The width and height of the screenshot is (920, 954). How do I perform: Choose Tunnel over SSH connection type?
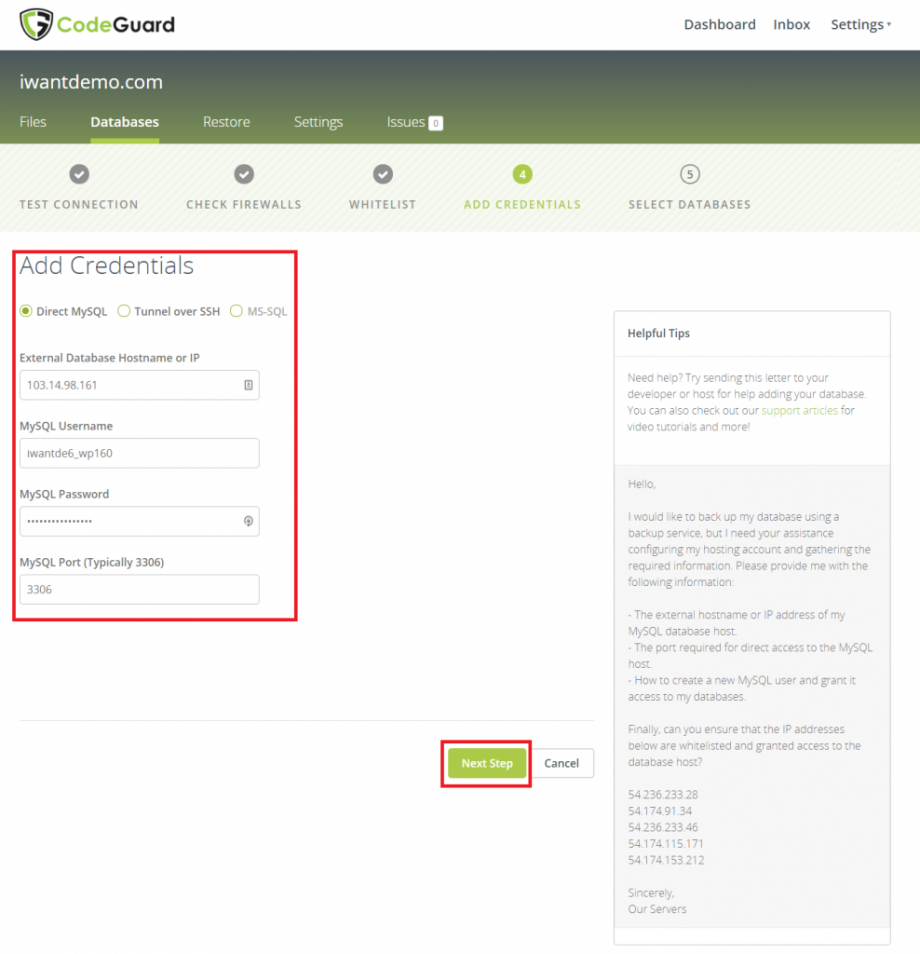[123, 311]
